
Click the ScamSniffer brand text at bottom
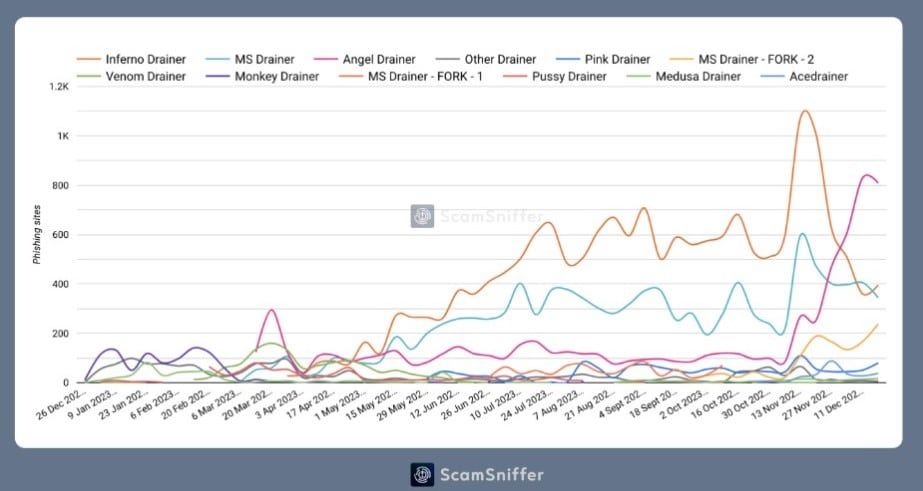492,475
